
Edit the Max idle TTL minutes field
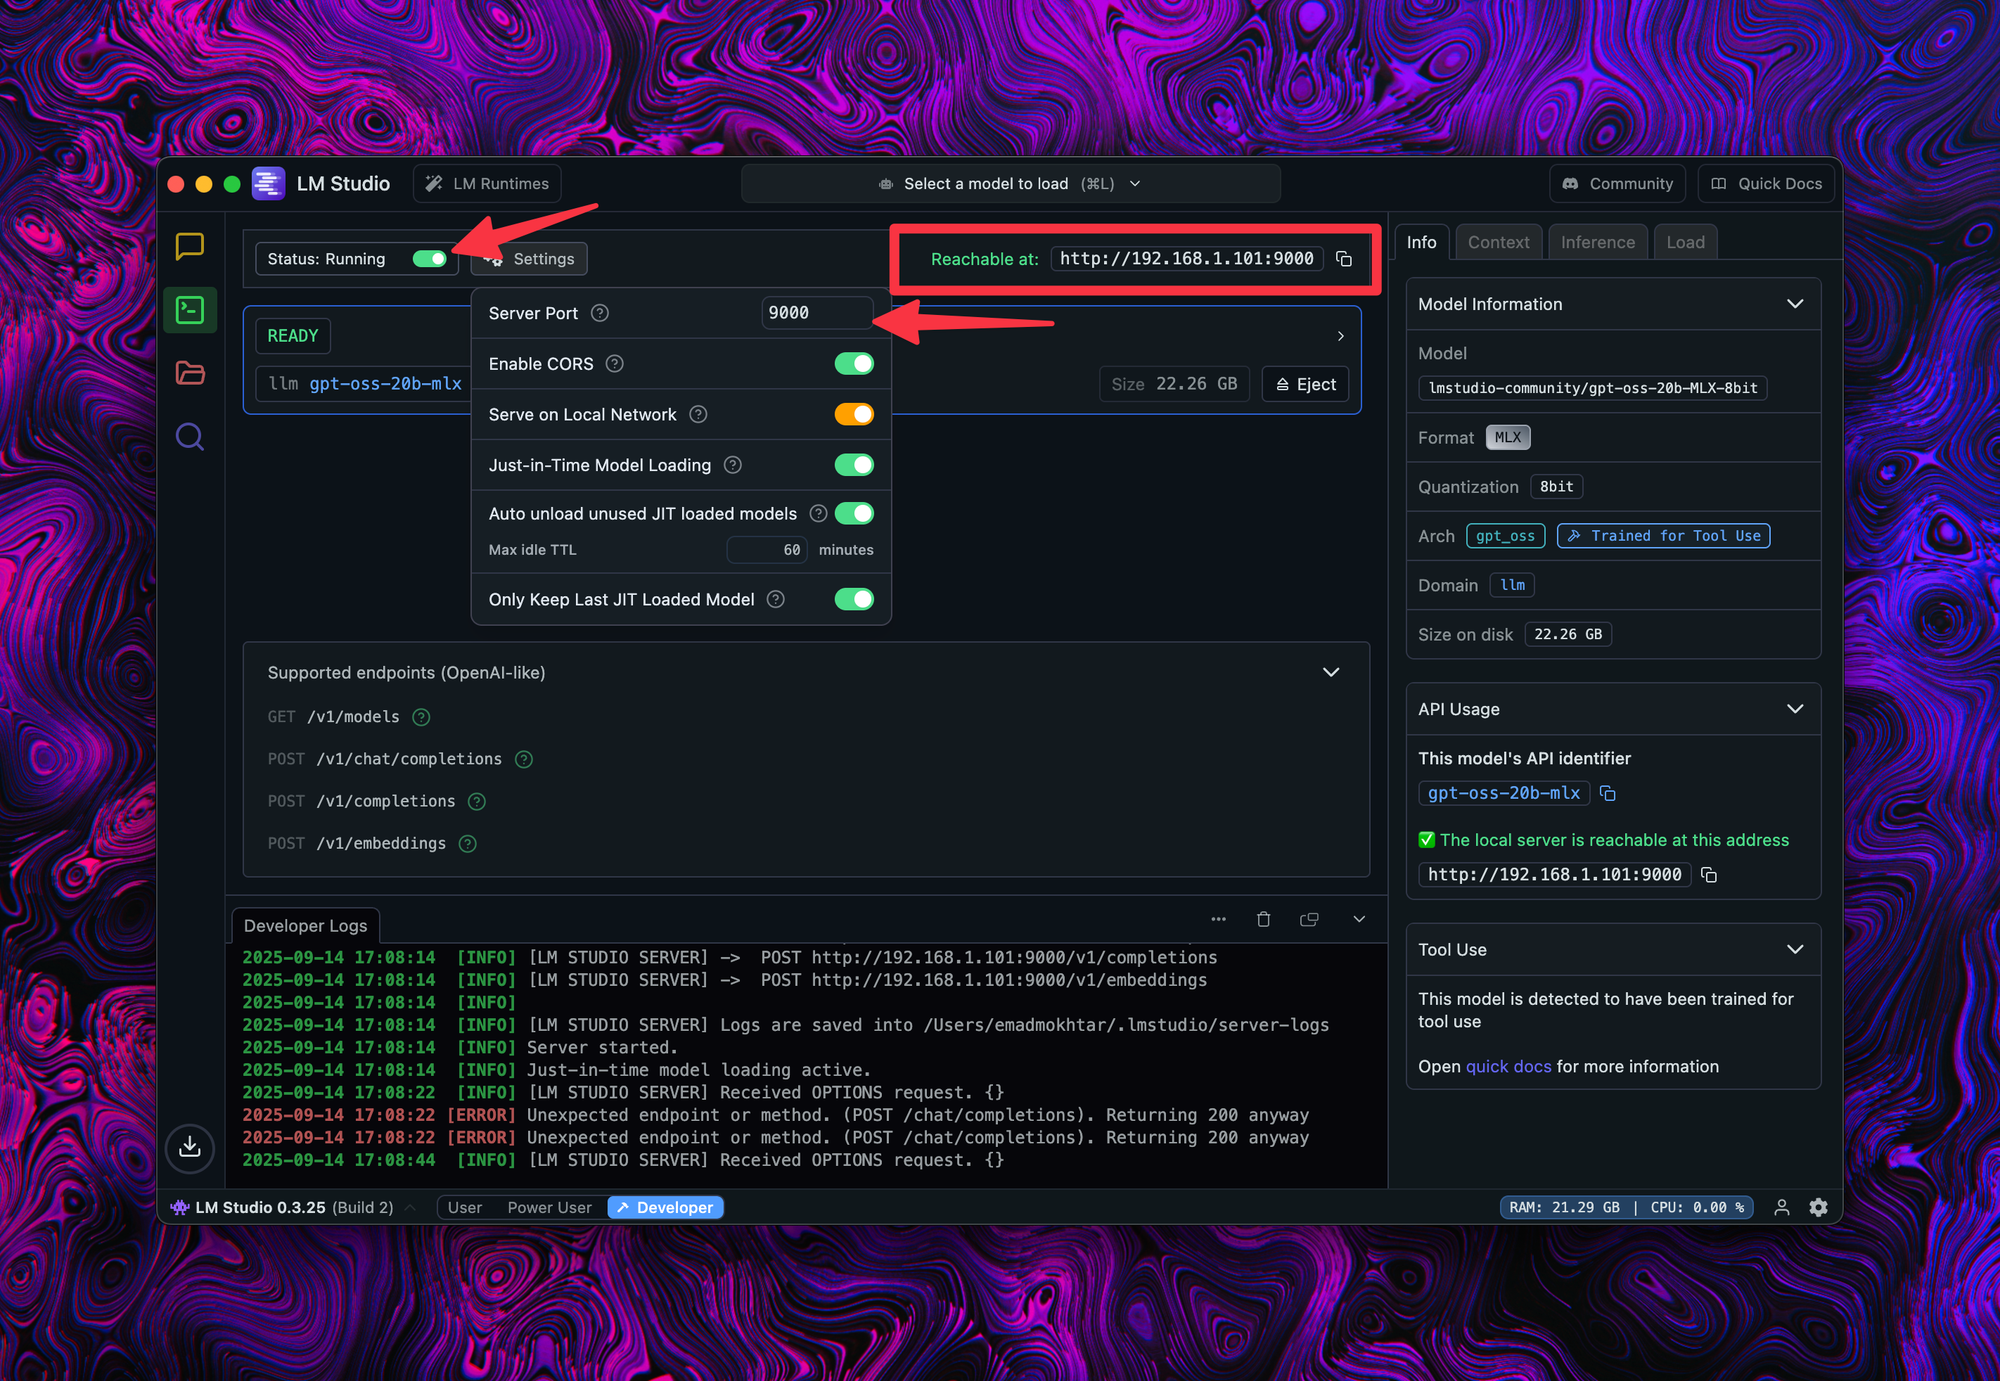[768, 550]
